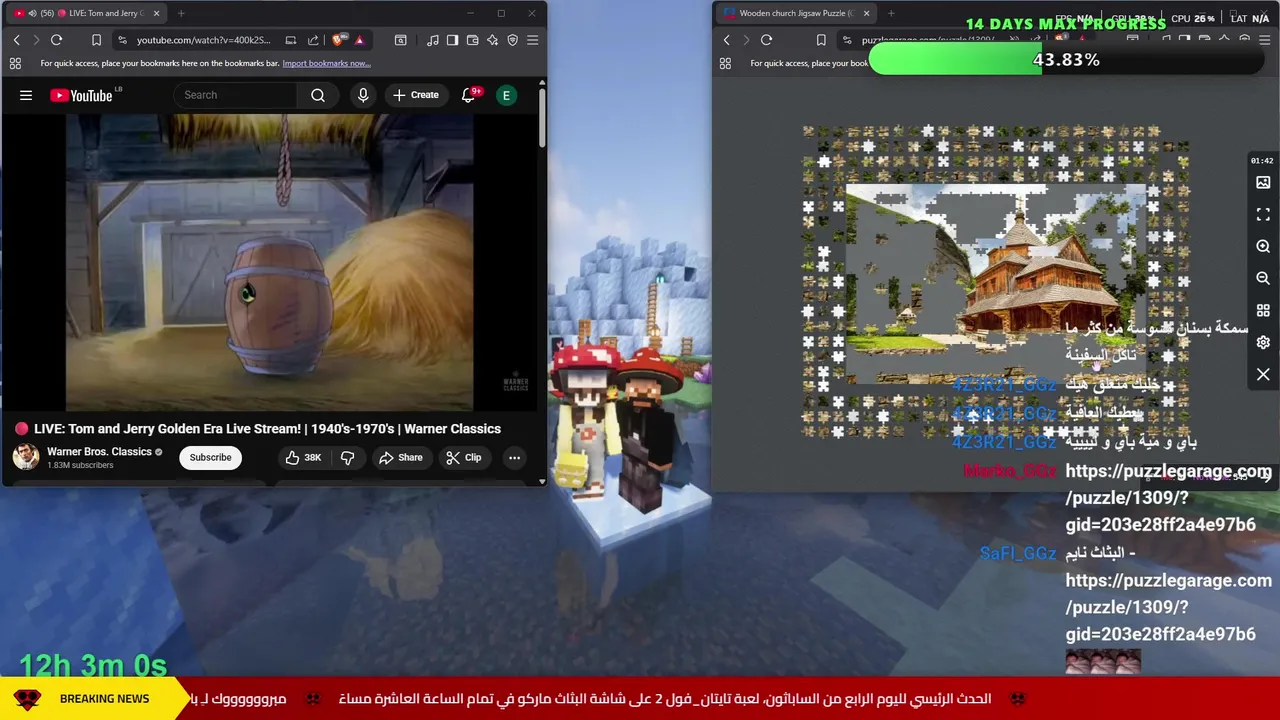Close the Wooden church Jigsaw Puzzle tab

(866, 13)
